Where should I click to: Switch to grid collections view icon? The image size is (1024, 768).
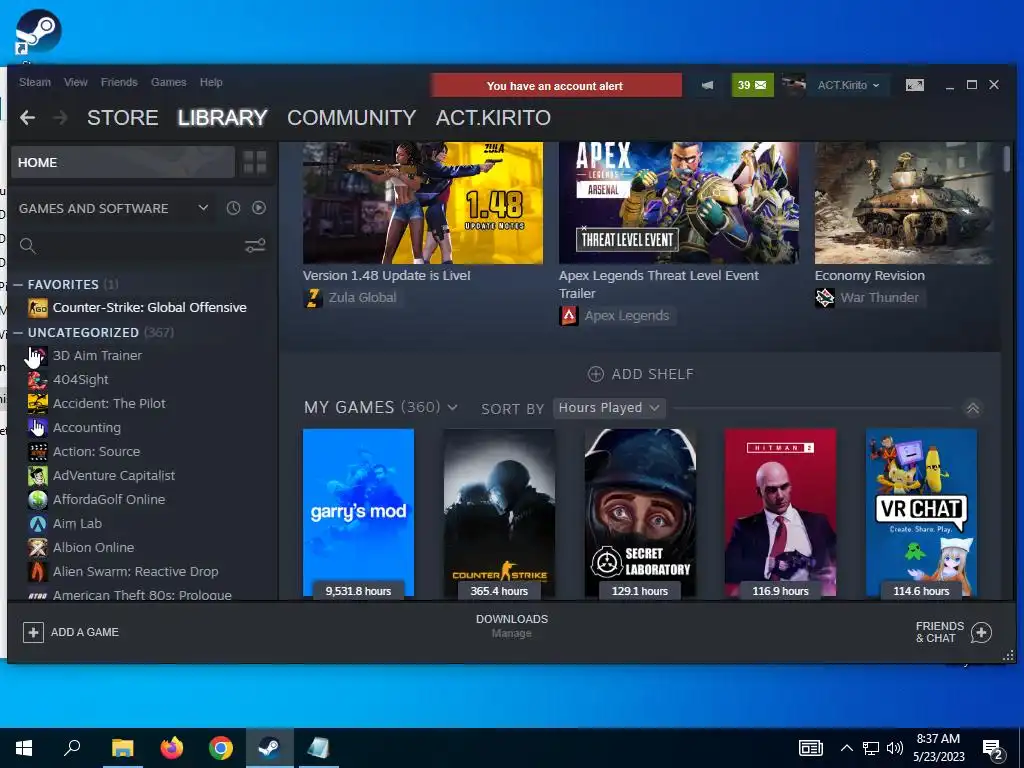pyautogui.click(x=255, y=163)
